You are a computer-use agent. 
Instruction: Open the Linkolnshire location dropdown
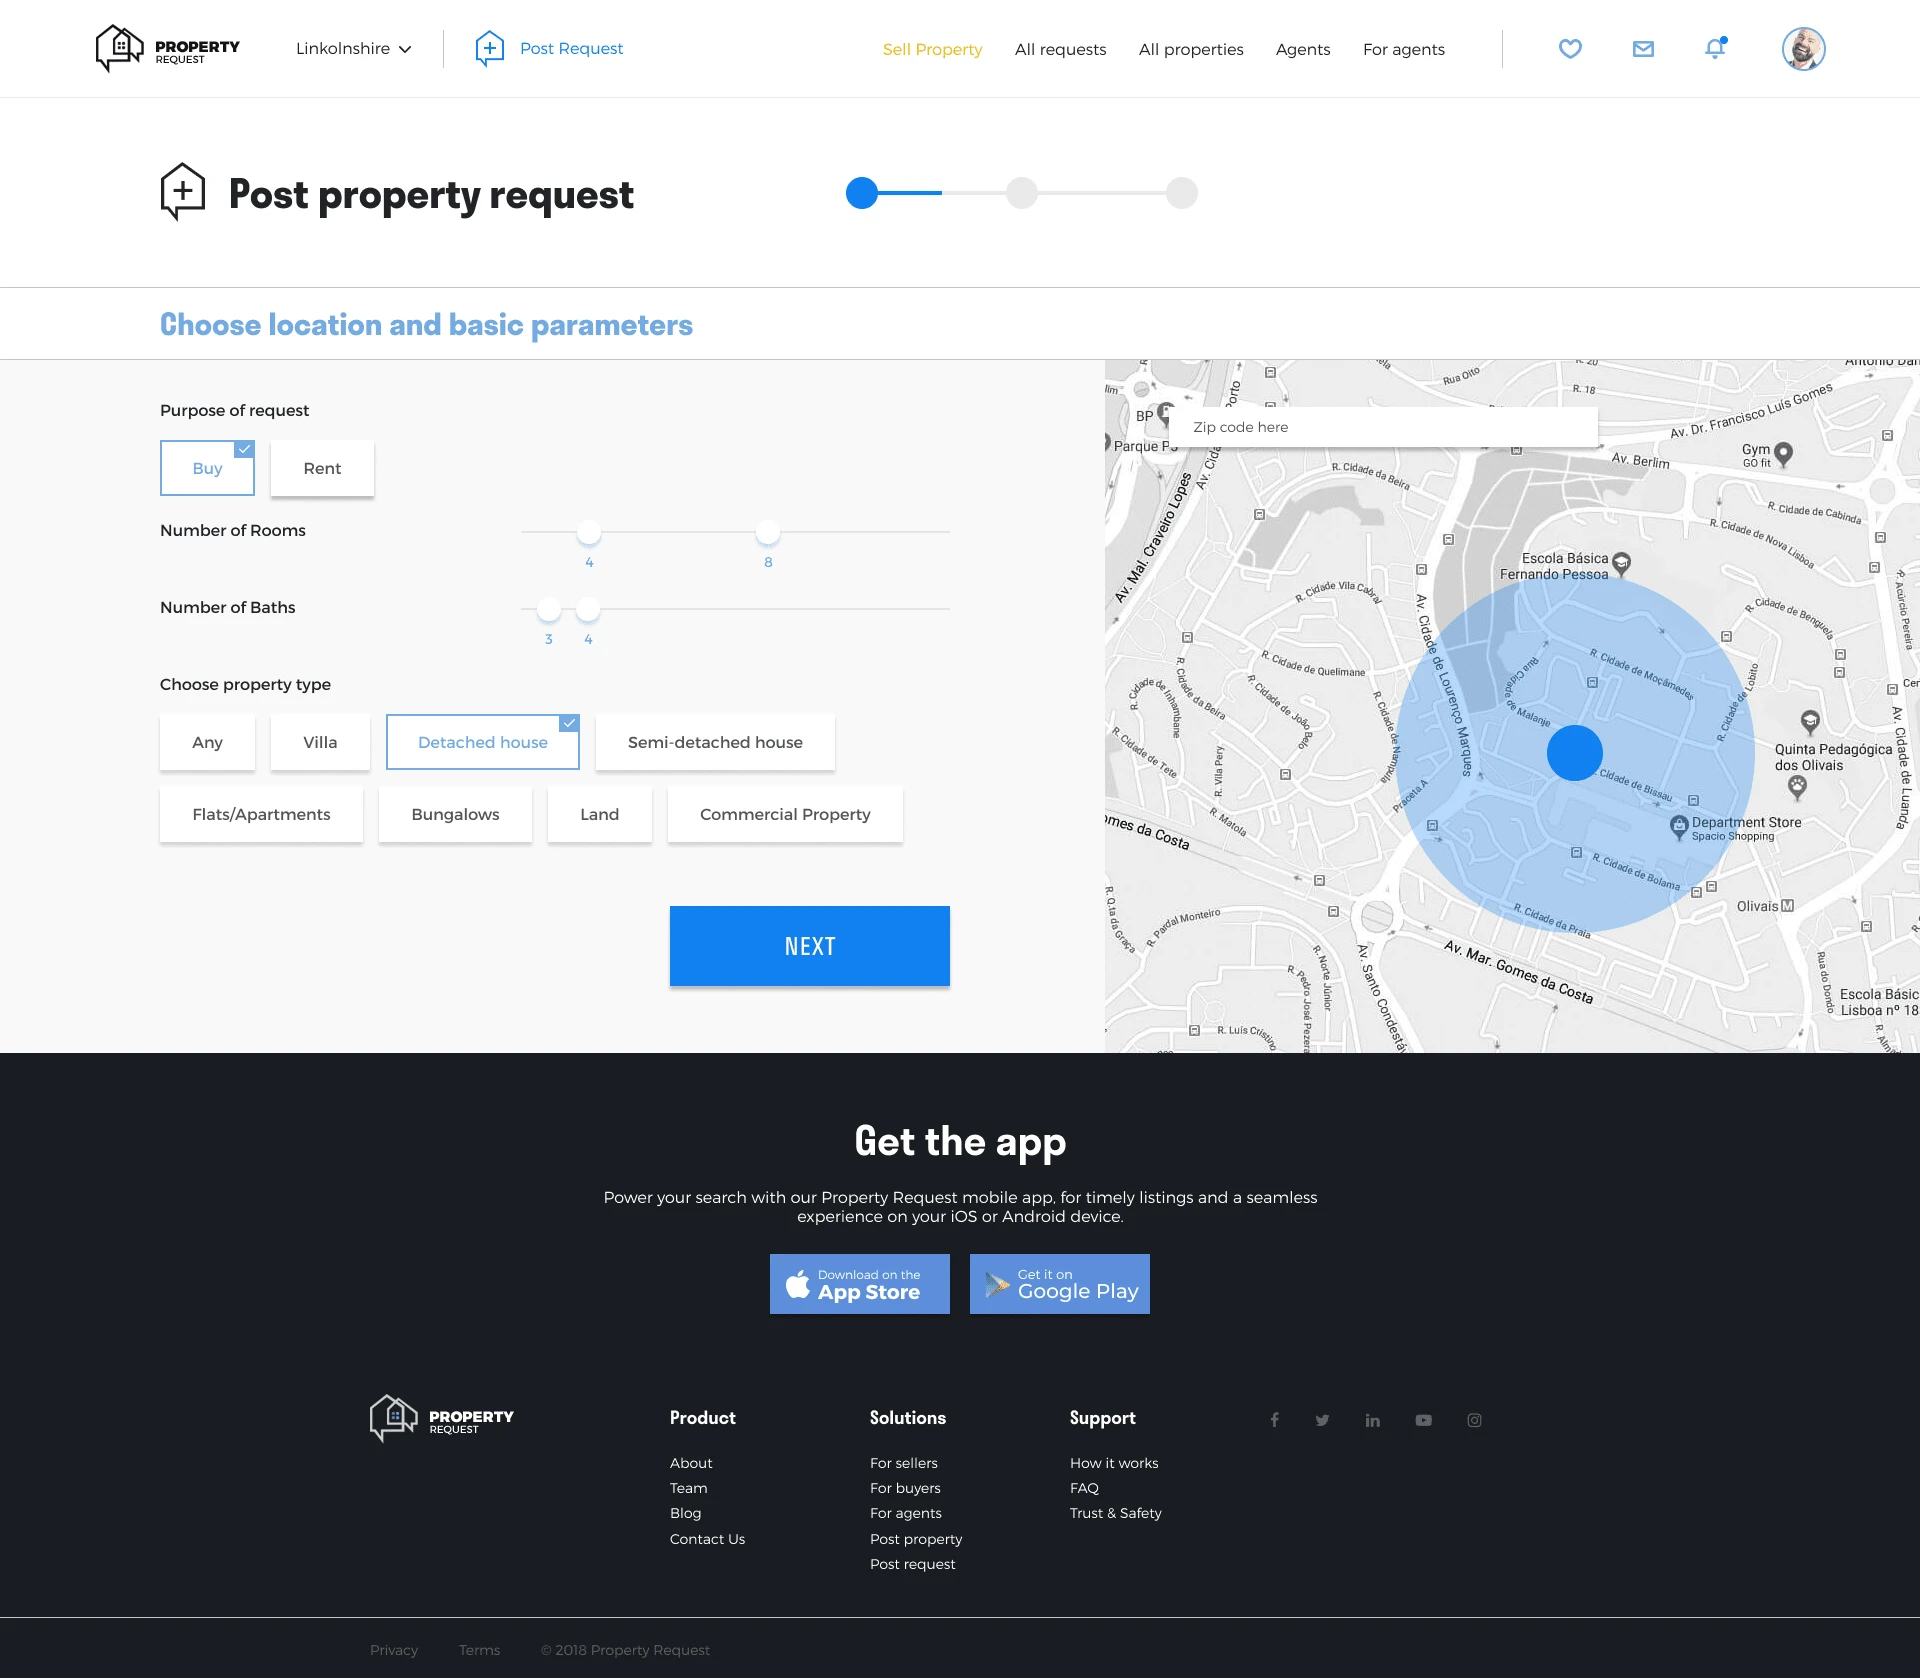tap(353, 48)
